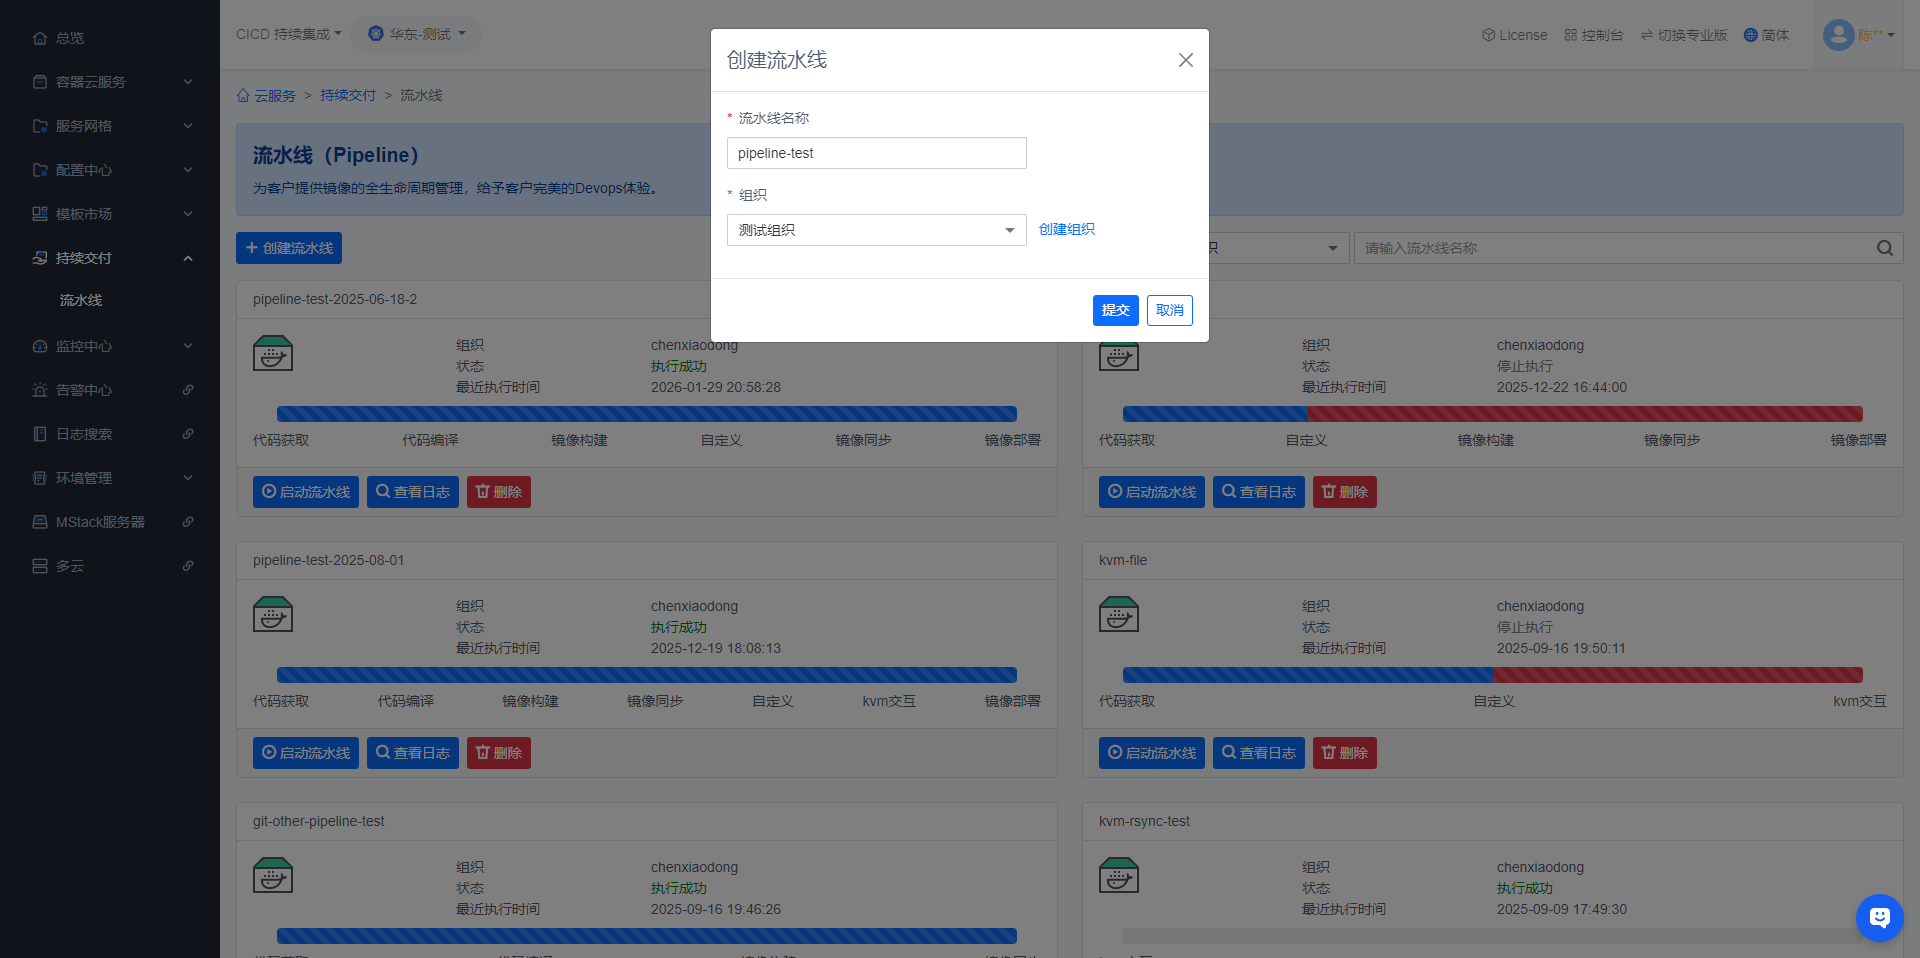This screenshot has width=1920, height=958.
Task: Click pipeline-test-2025-06-18-2 docker pipeline icon
Action: point(273,354)
